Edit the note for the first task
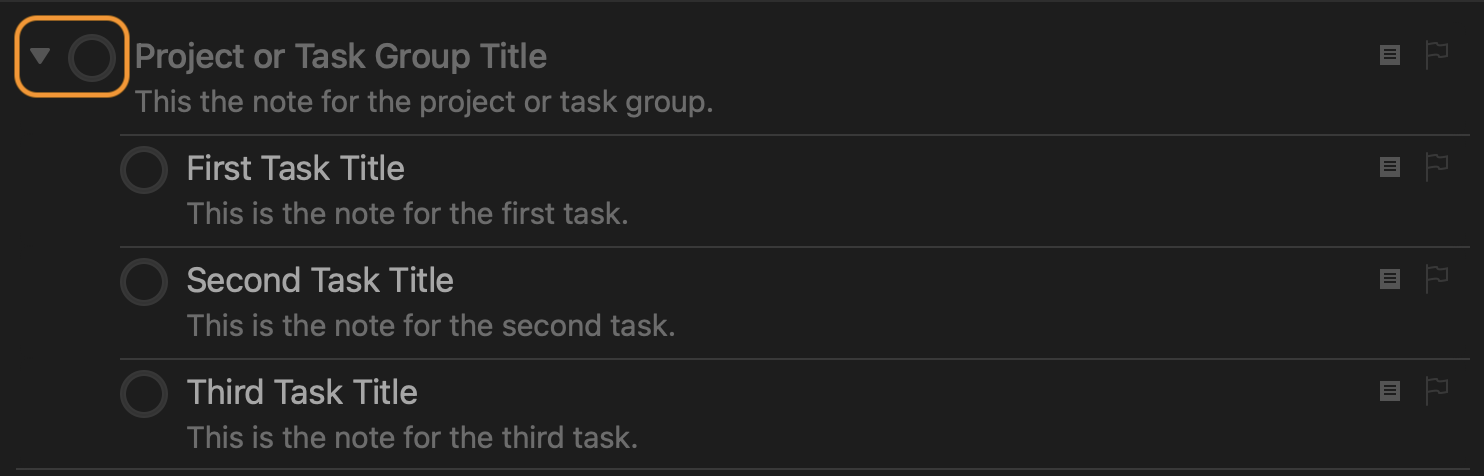This screenshot has width=1484, height=476. [407, 214]
